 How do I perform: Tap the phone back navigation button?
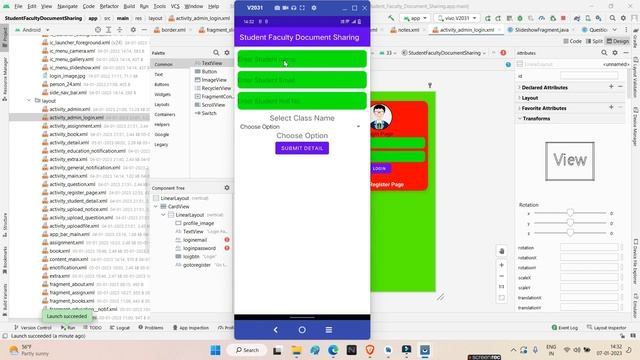(276, 330)
